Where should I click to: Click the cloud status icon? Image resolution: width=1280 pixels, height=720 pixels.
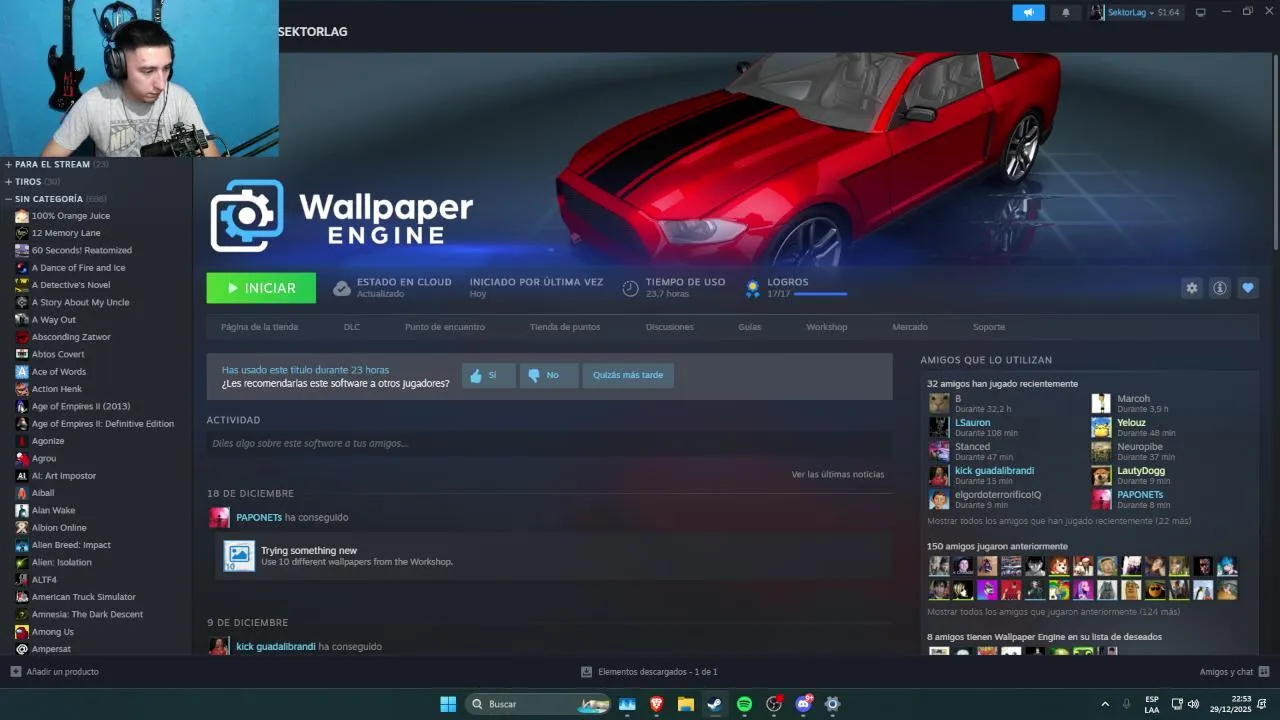click(x=342, y=288)
